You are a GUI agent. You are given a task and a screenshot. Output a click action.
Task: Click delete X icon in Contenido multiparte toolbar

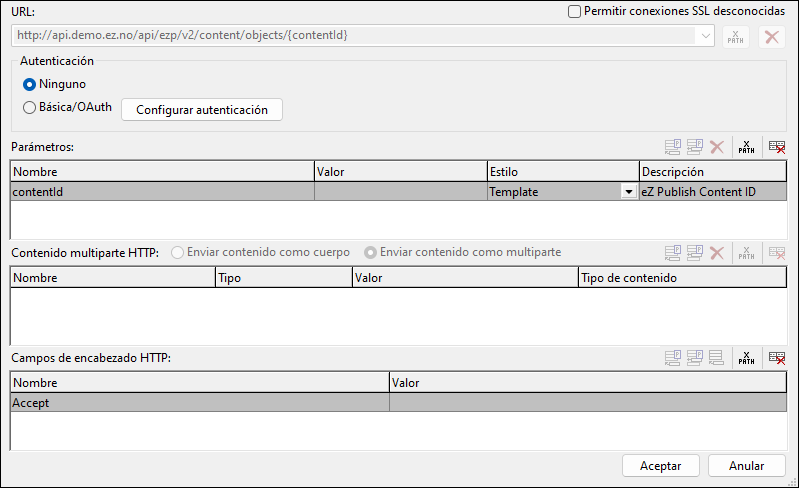(x=717, y=253)
